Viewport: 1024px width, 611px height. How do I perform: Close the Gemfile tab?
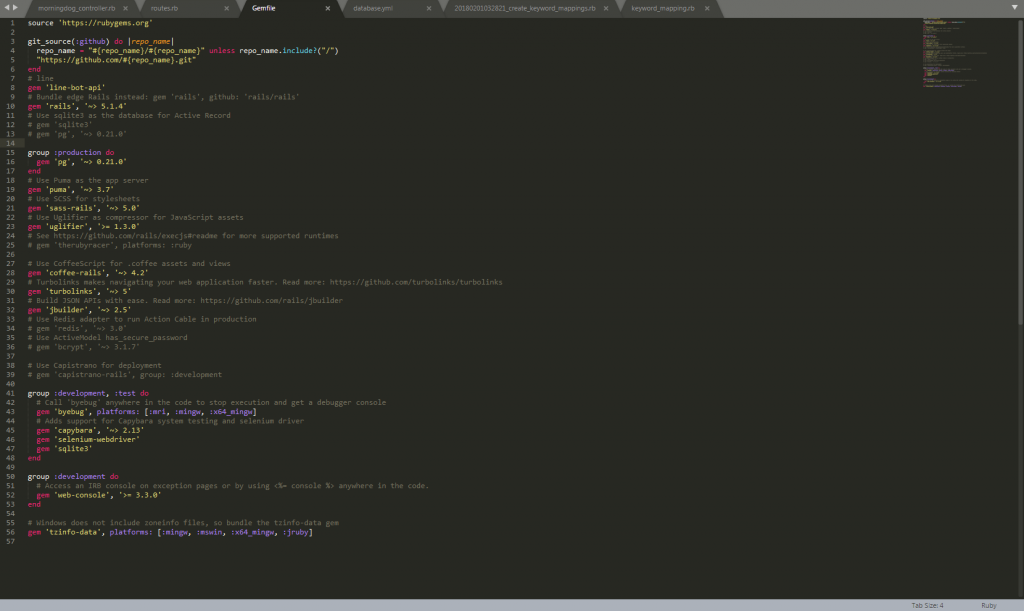pyautogui.click(x=328, y=8)
